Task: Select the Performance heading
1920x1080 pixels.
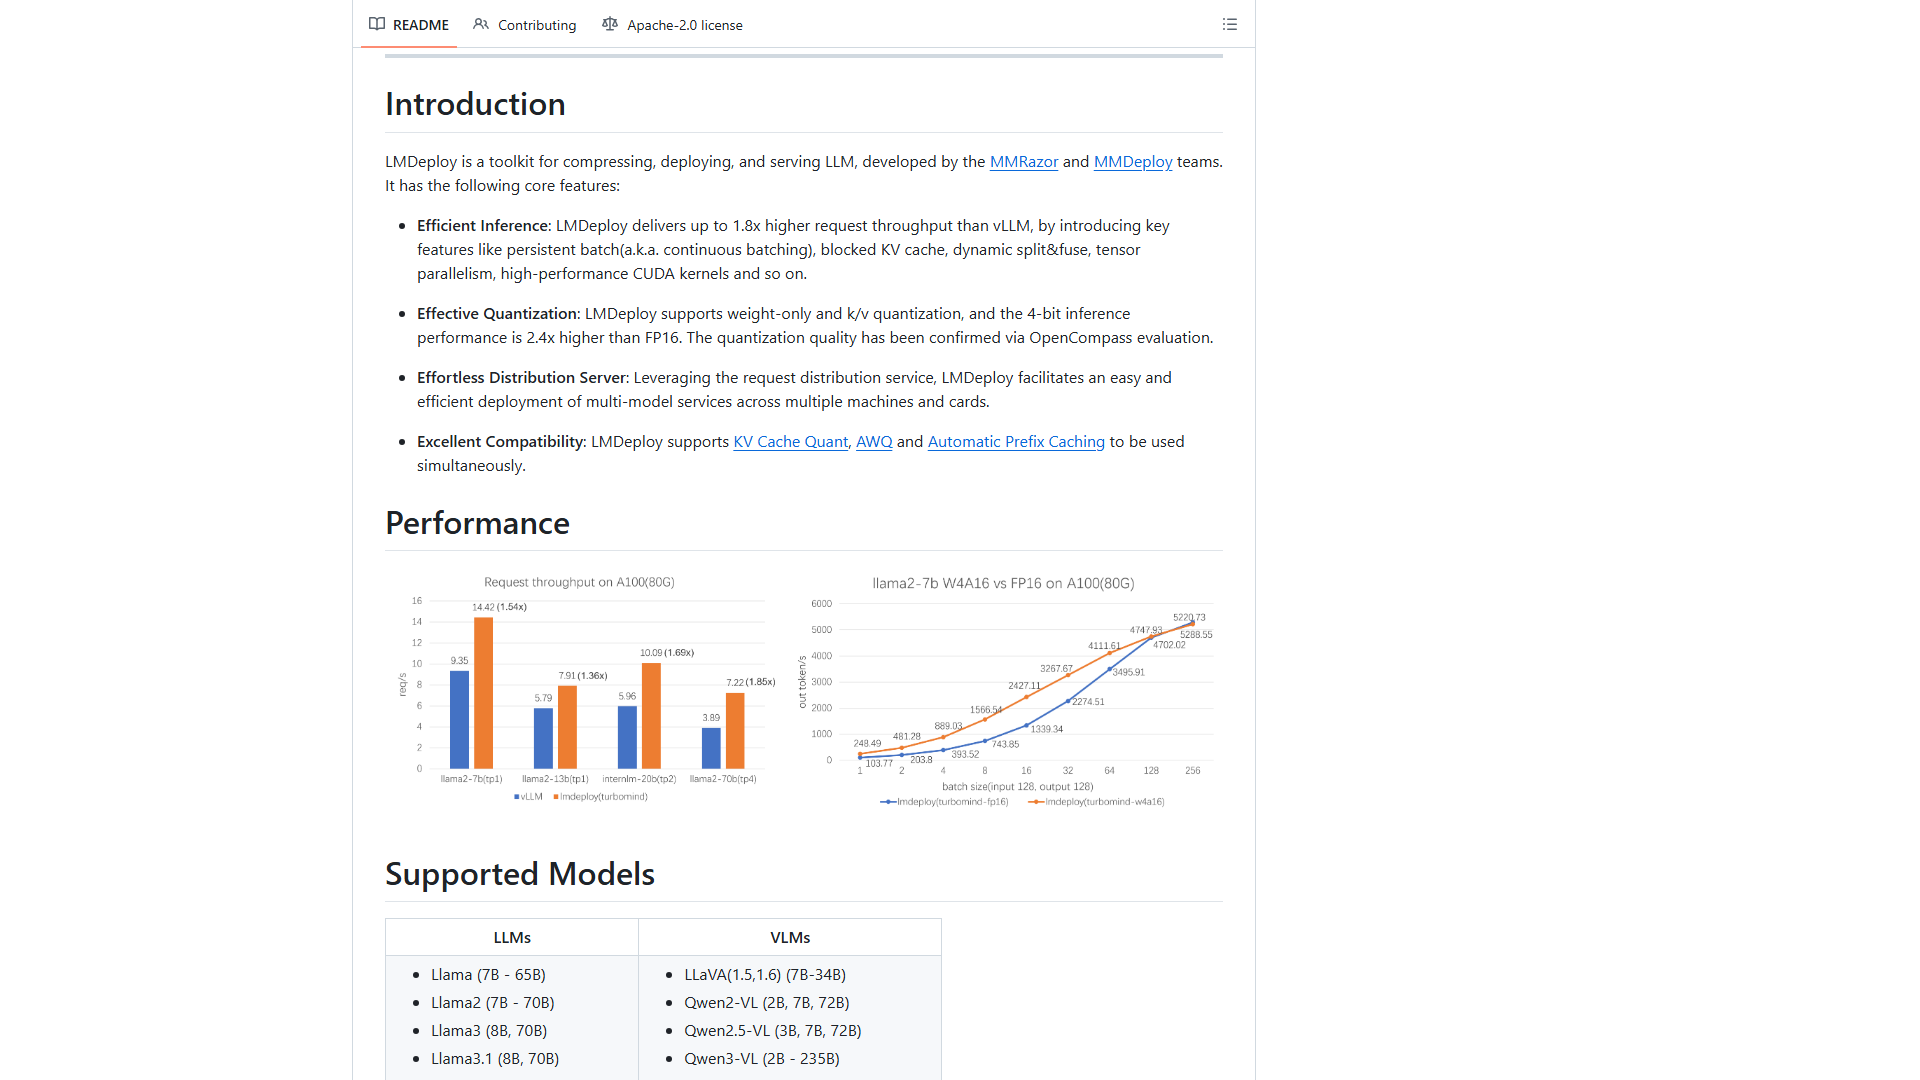Action: 477,523
